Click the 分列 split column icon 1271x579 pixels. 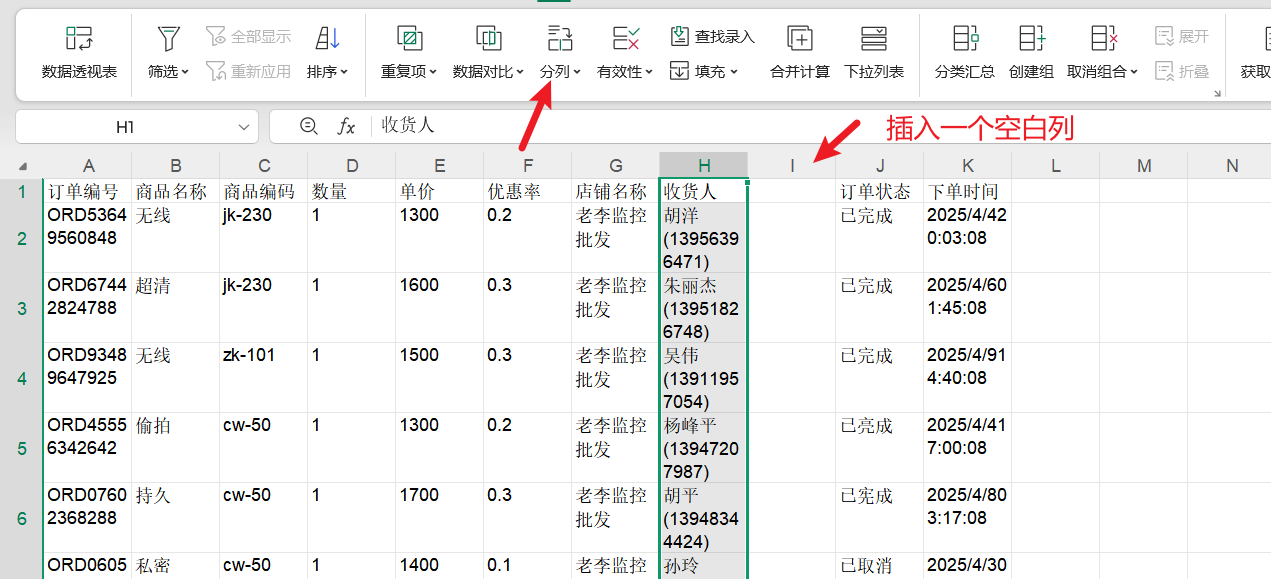560,40
